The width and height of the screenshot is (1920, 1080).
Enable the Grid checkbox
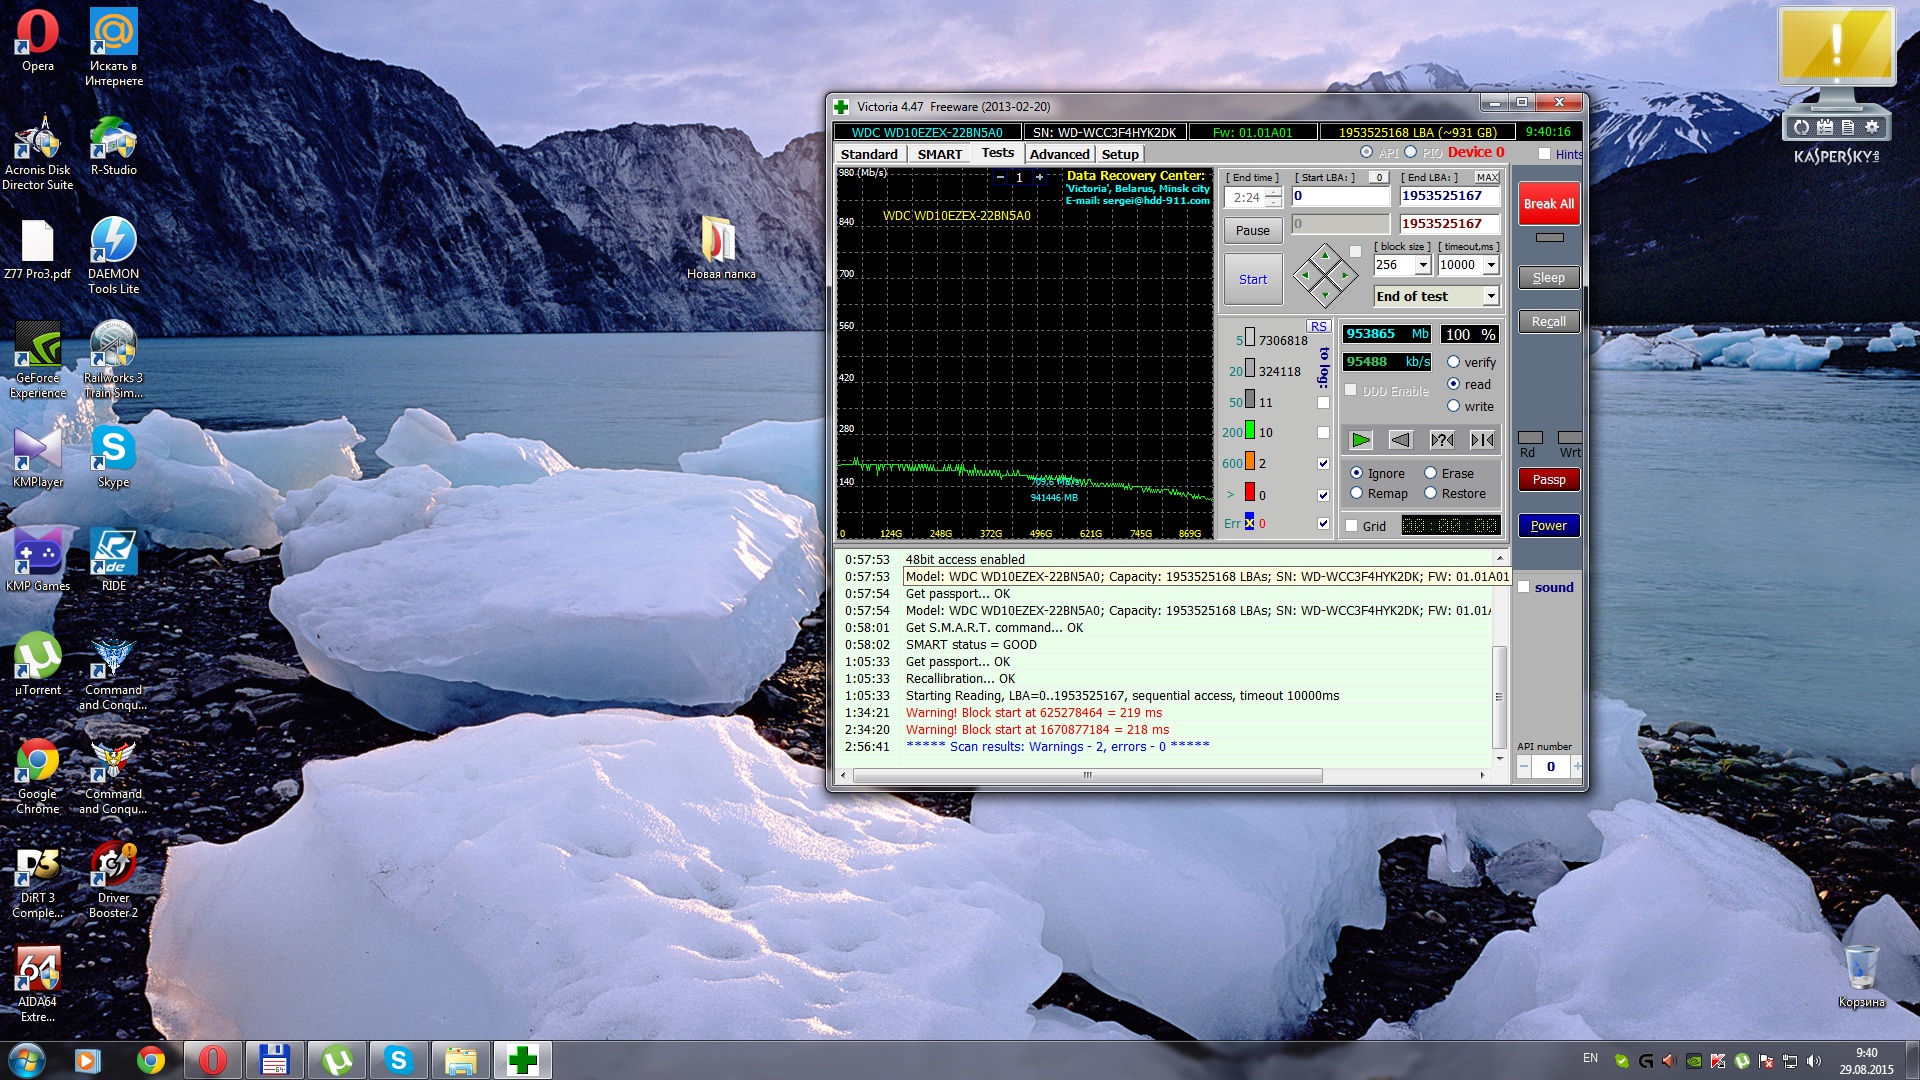(1352, 526)
